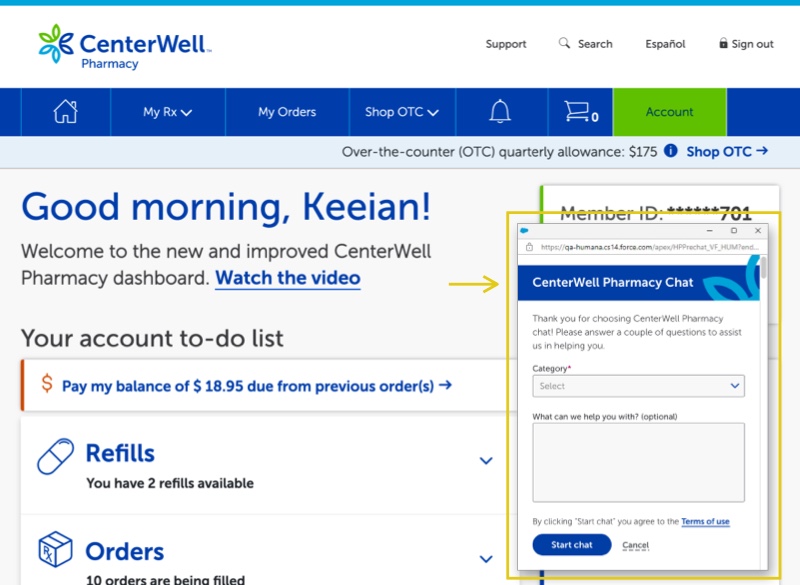Click the chat window's address bar lock icon
Image resolution: width=800 pixels, height=585 pixels.
click(x=529, y=247)
